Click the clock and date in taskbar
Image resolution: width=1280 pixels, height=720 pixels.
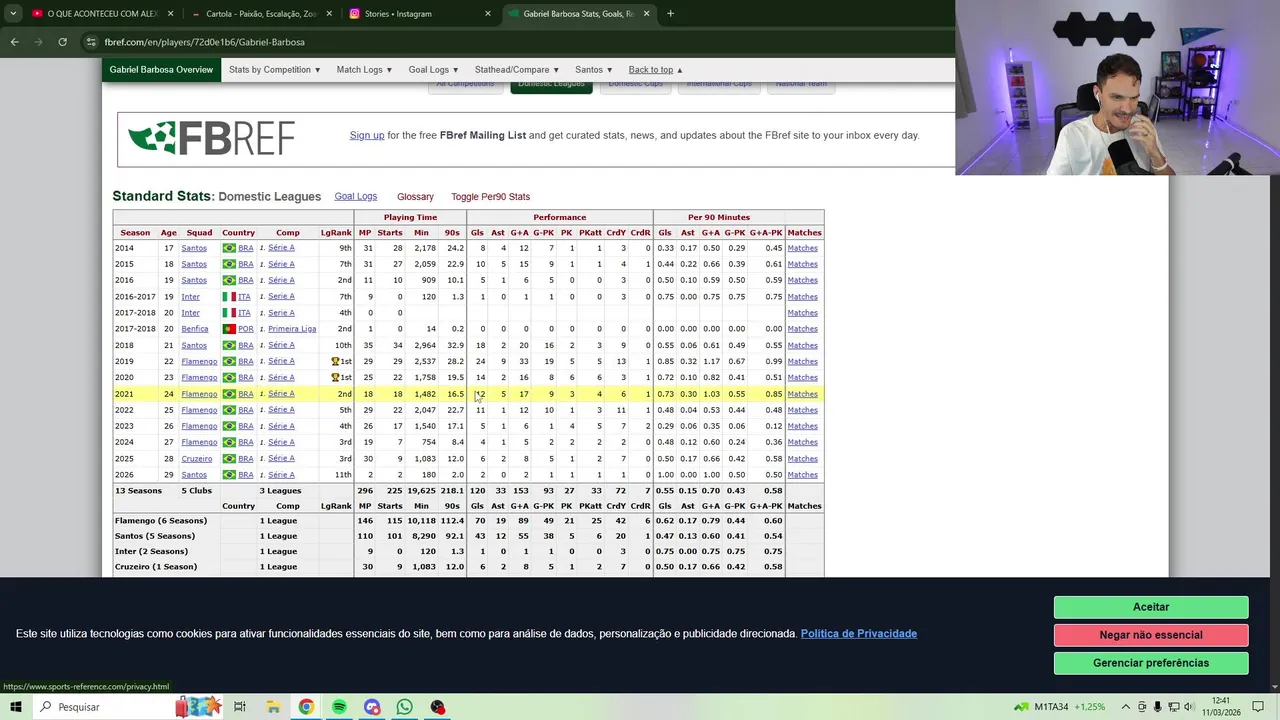coord(1221,707)
